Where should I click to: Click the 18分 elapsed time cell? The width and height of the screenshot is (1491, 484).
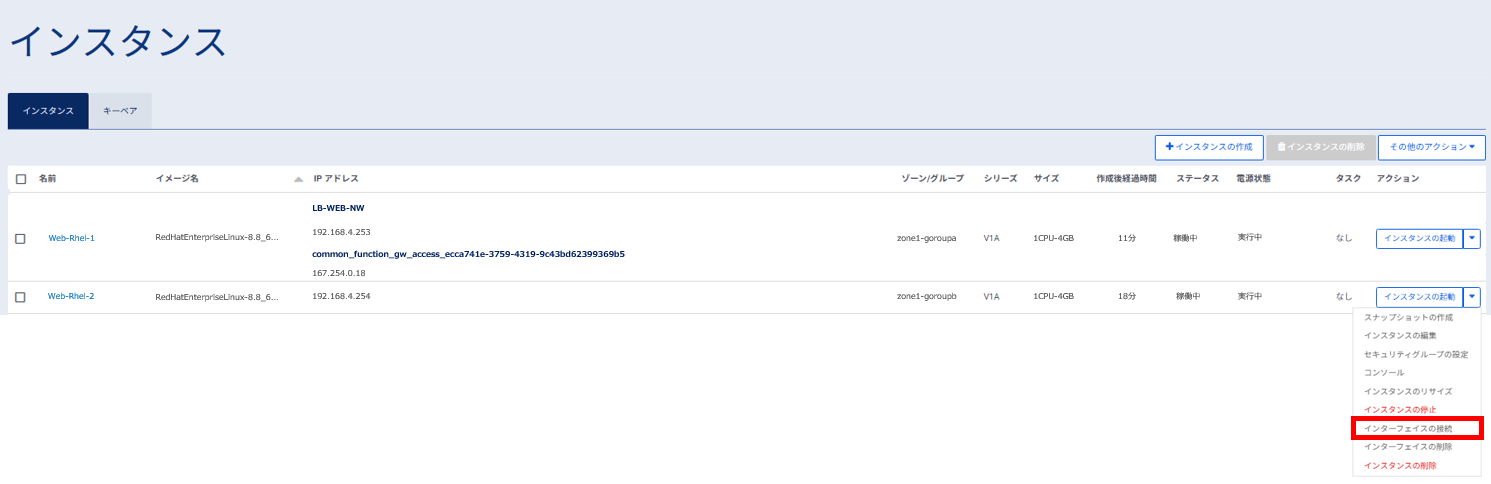tap(1126, 297)
